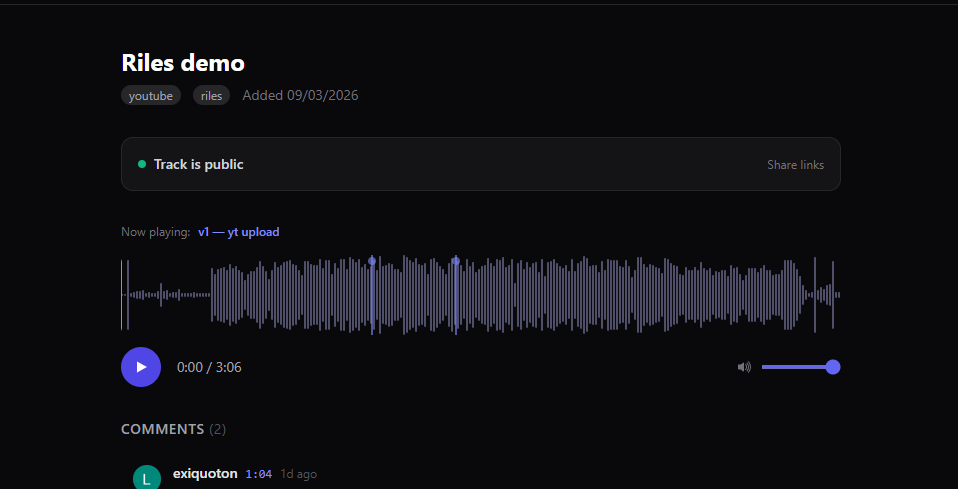Click the Comments (2) heading
This screenshot has height=489, width=958.
(x=173, y=429)
